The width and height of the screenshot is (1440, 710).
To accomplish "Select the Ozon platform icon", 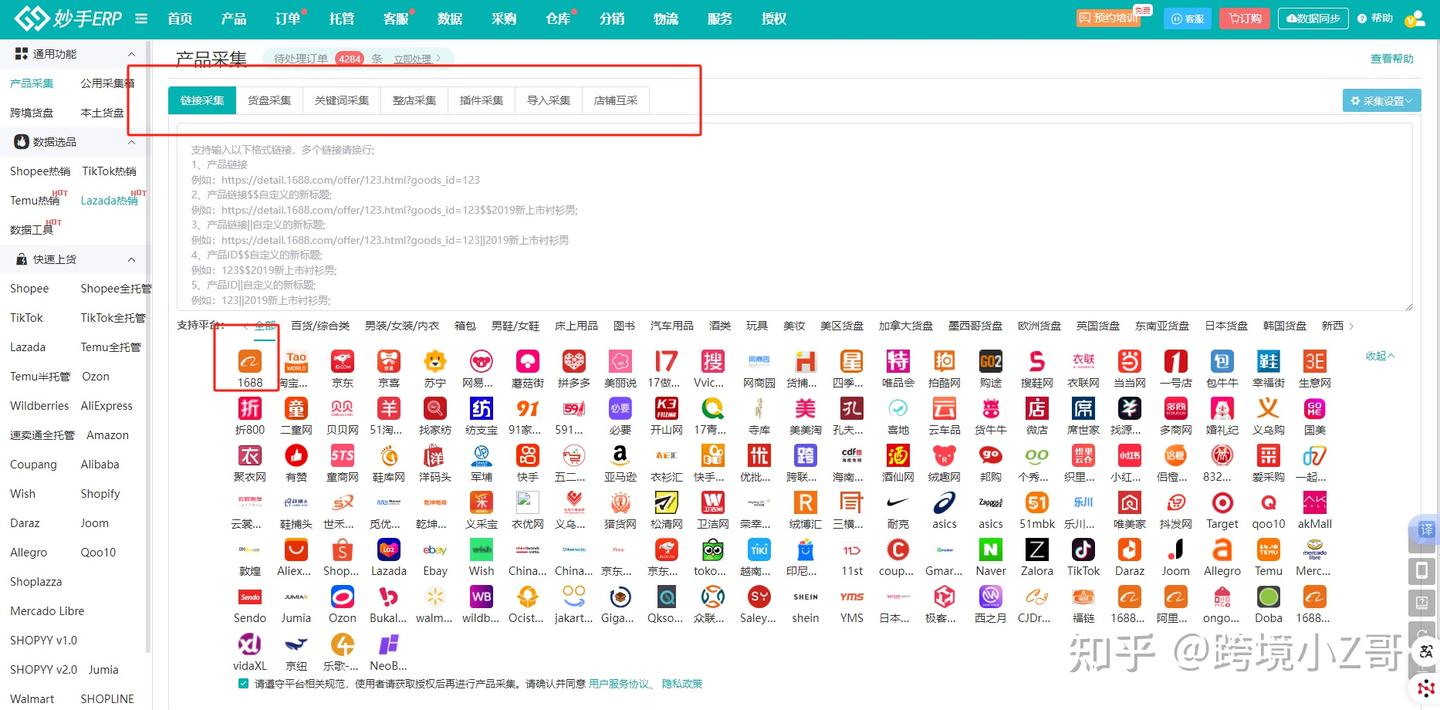I will 341,600.
